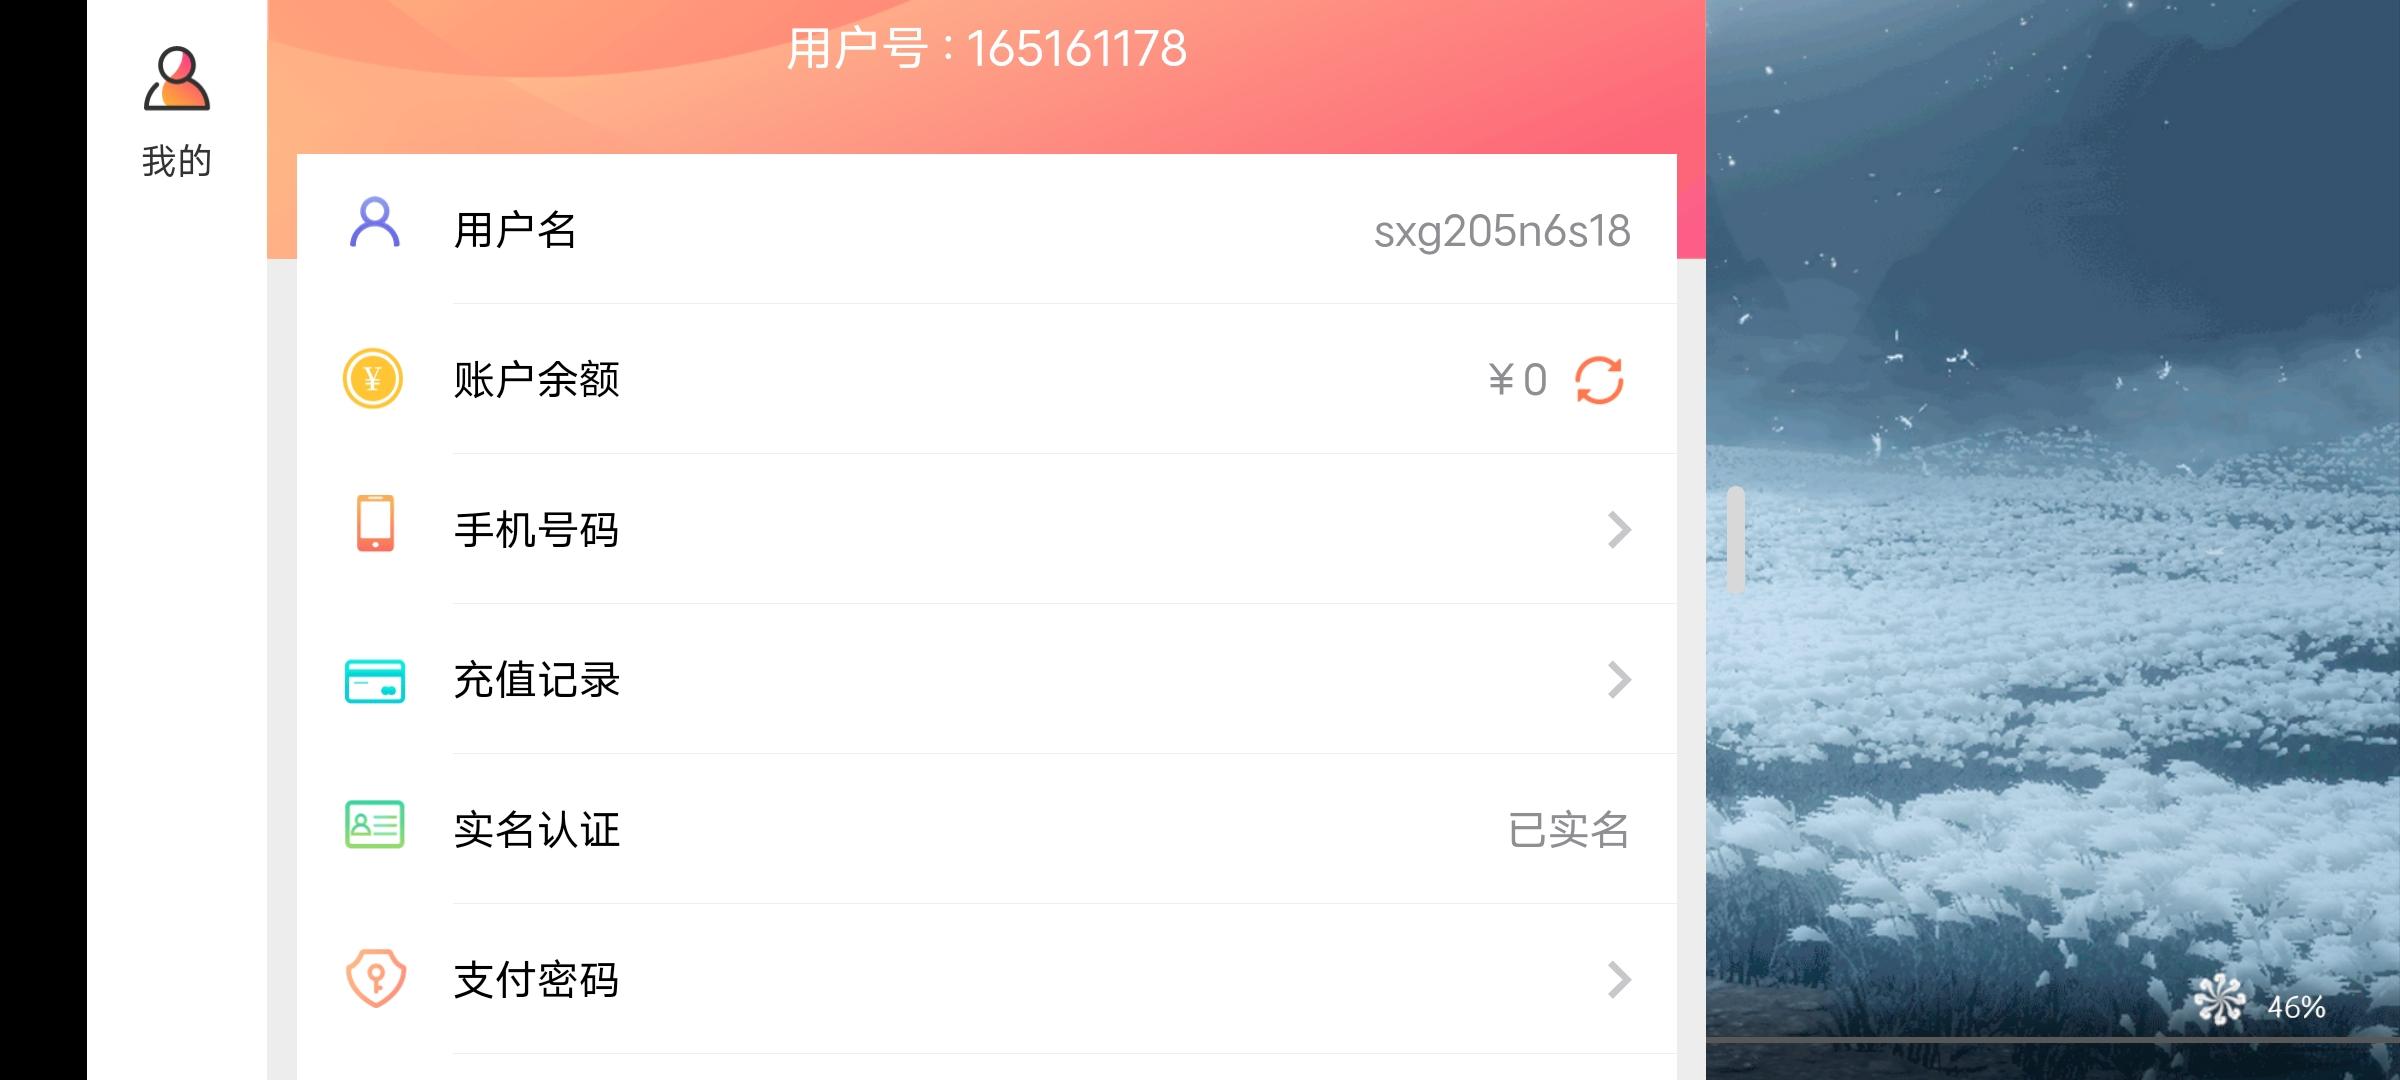Image resolution: width=2400 pixels, height=1080 pixels.
Task: Tap the red phone 手机号码 icon
Action: 375,523
